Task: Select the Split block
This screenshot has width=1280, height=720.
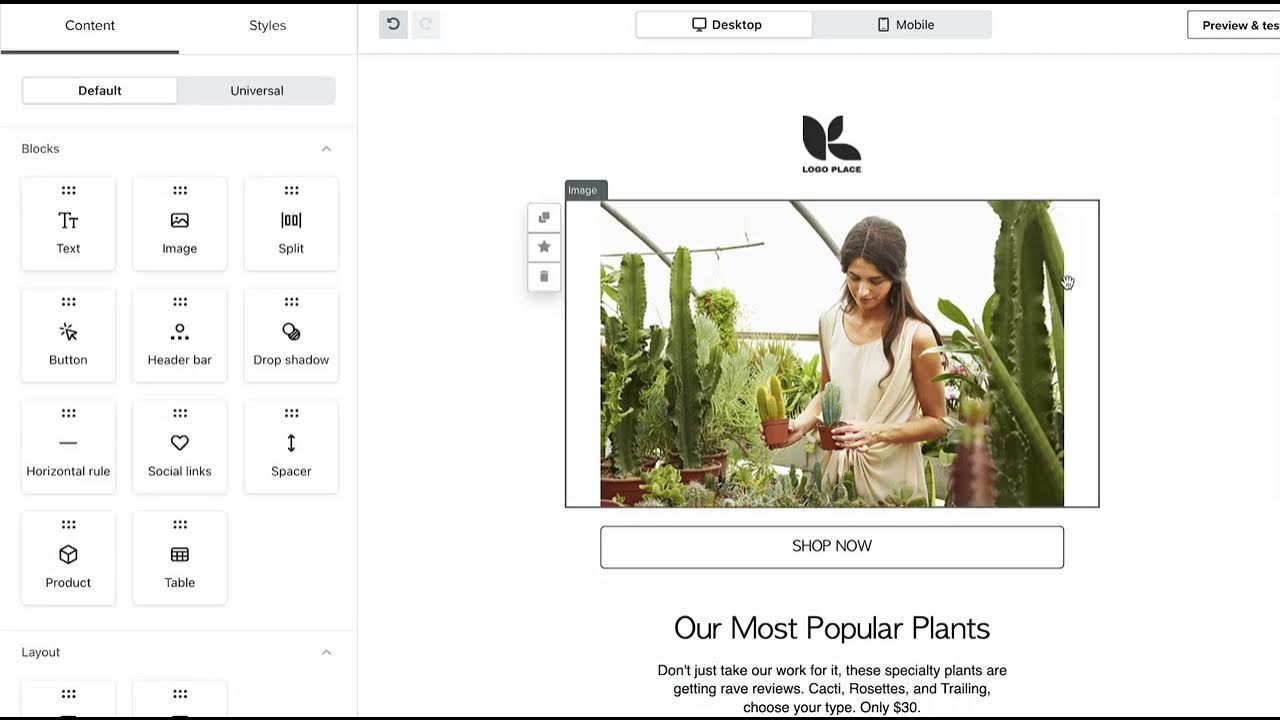Action: (291, 224)
